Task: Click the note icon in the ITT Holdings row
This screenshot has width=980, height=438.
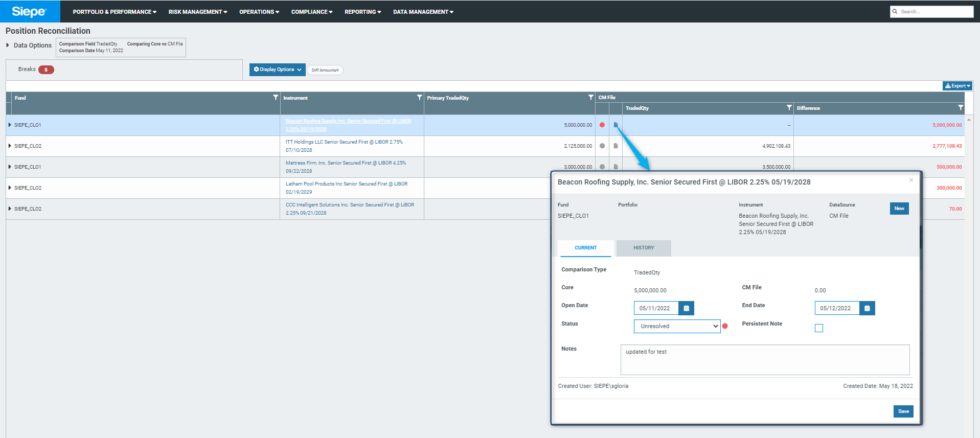Action: [615, 146]
